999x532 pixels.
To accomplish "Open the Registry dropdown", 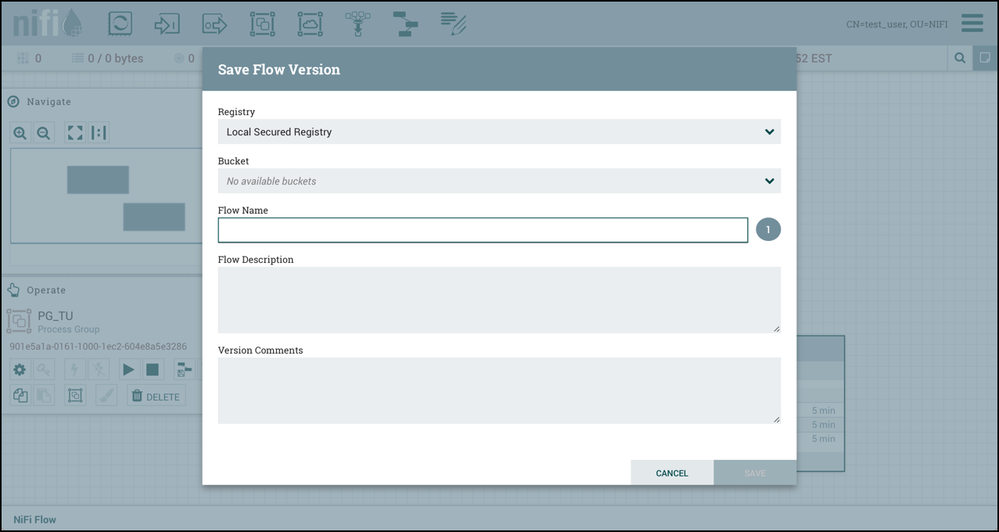I will click(x=499, y=132).
